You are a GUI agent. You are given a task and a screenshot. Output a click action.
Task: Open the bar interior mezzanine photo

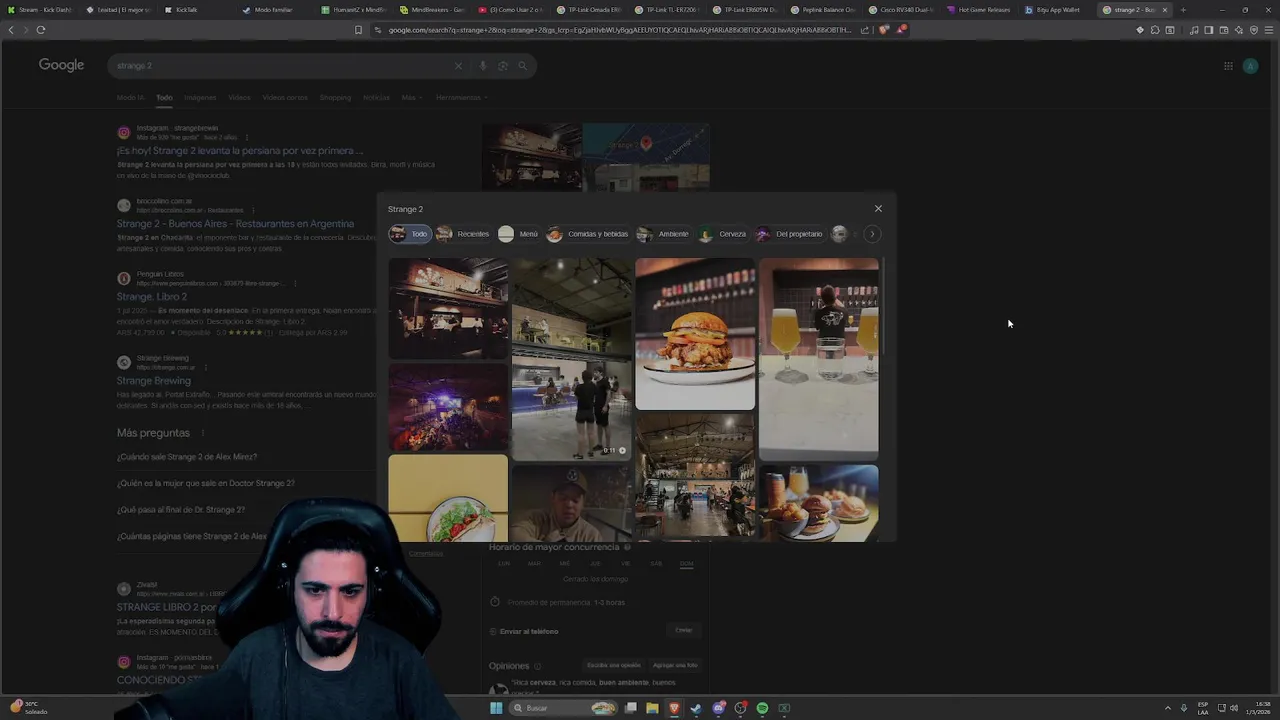(x=448, y=308)
